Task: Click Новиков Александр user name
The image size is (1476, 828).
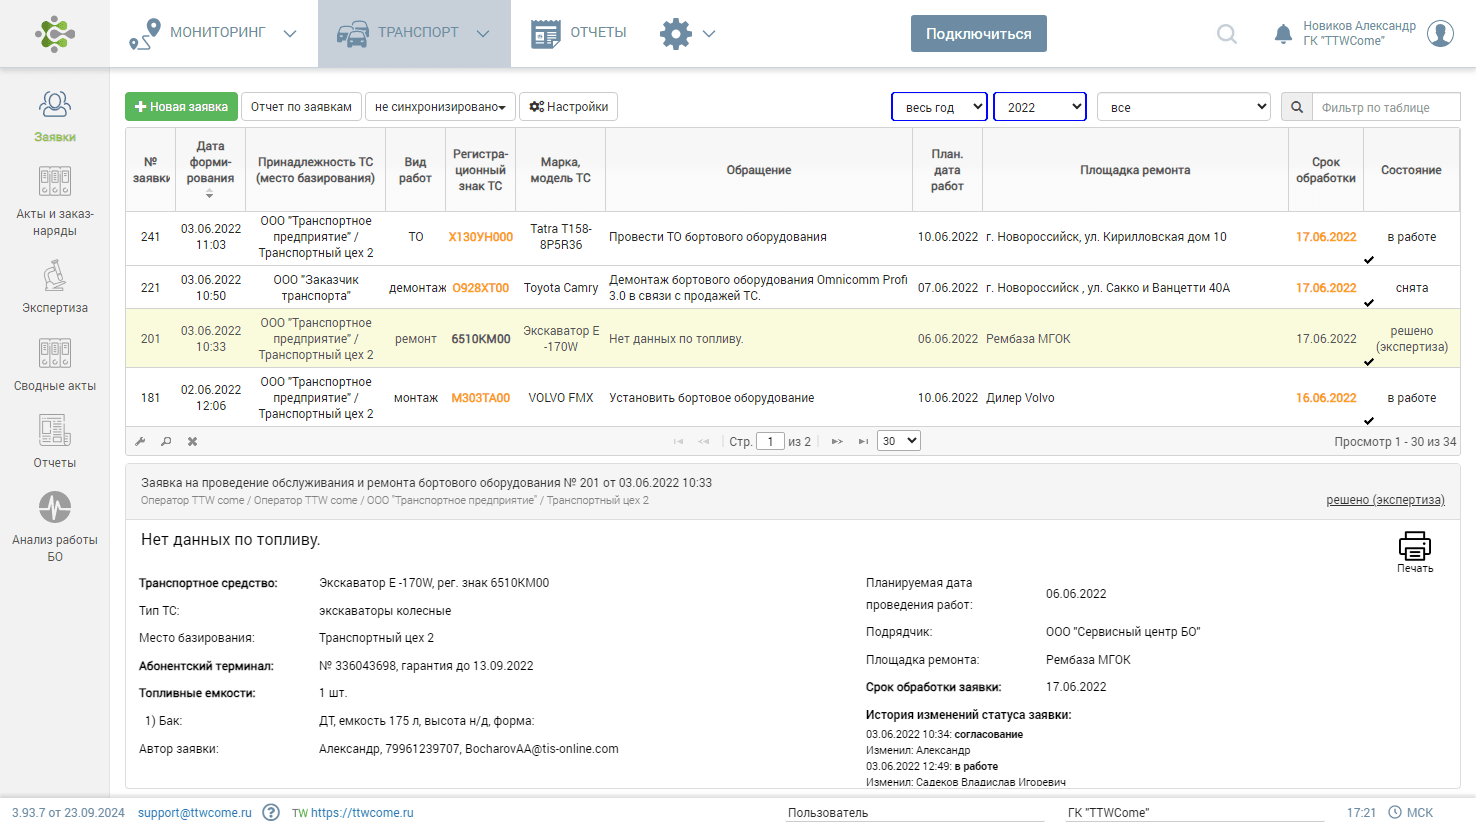Action: click(1359, 26)
